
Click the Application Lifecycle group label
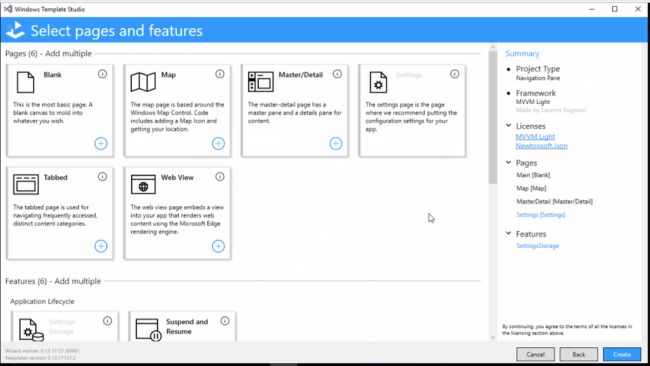[42, 301]
